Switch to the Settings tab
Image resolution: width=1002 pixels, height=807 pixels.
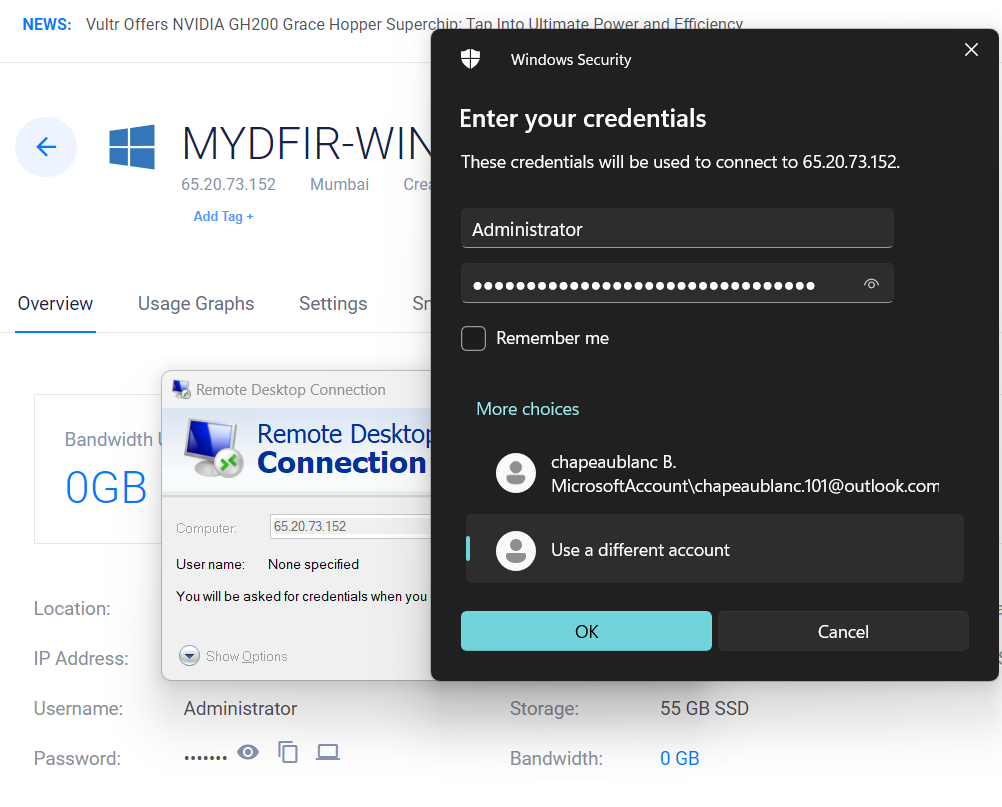[333, 304]
